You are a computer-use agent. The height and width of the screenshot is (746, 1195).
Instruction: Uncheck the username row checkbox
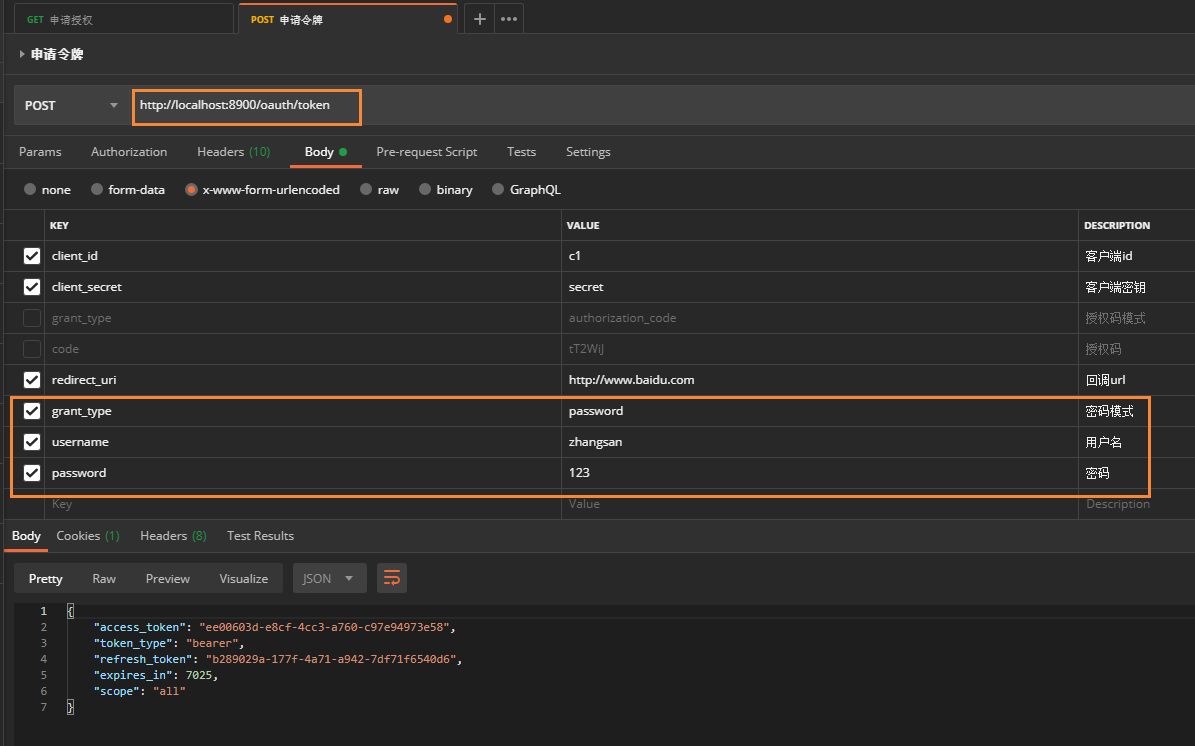32,442
